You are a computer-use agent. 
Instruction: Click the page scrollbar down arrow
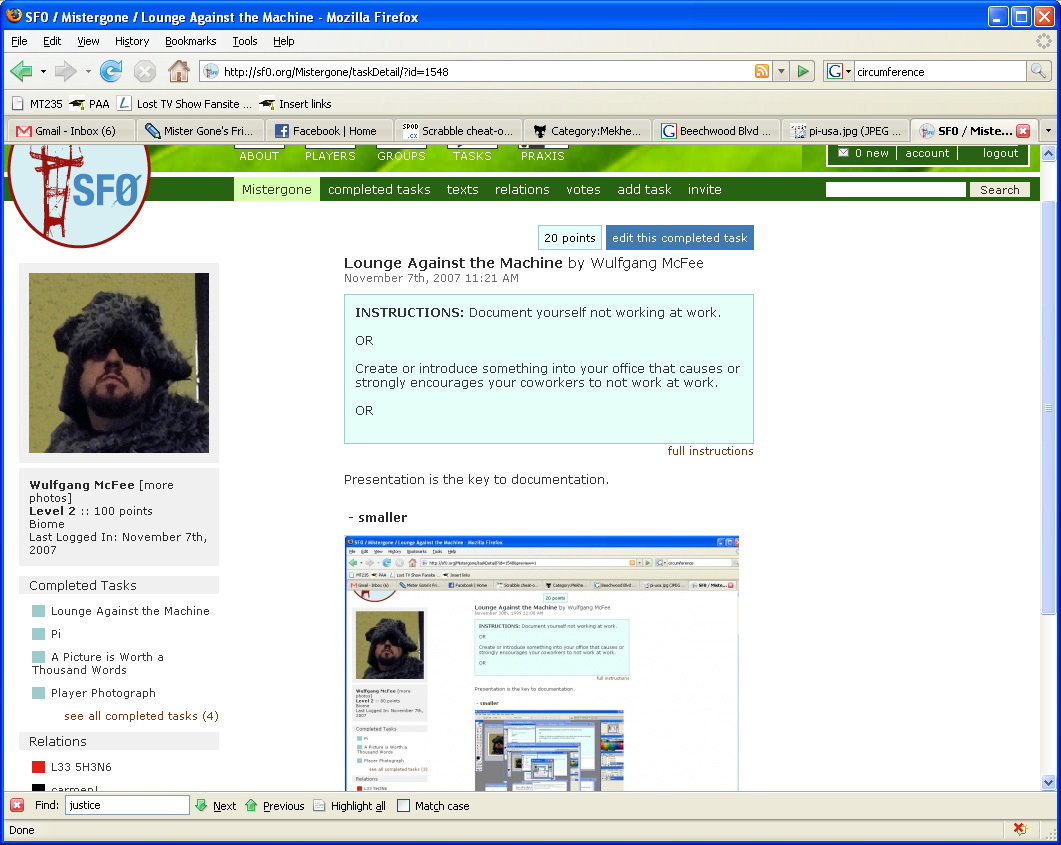coord(1048,783)
